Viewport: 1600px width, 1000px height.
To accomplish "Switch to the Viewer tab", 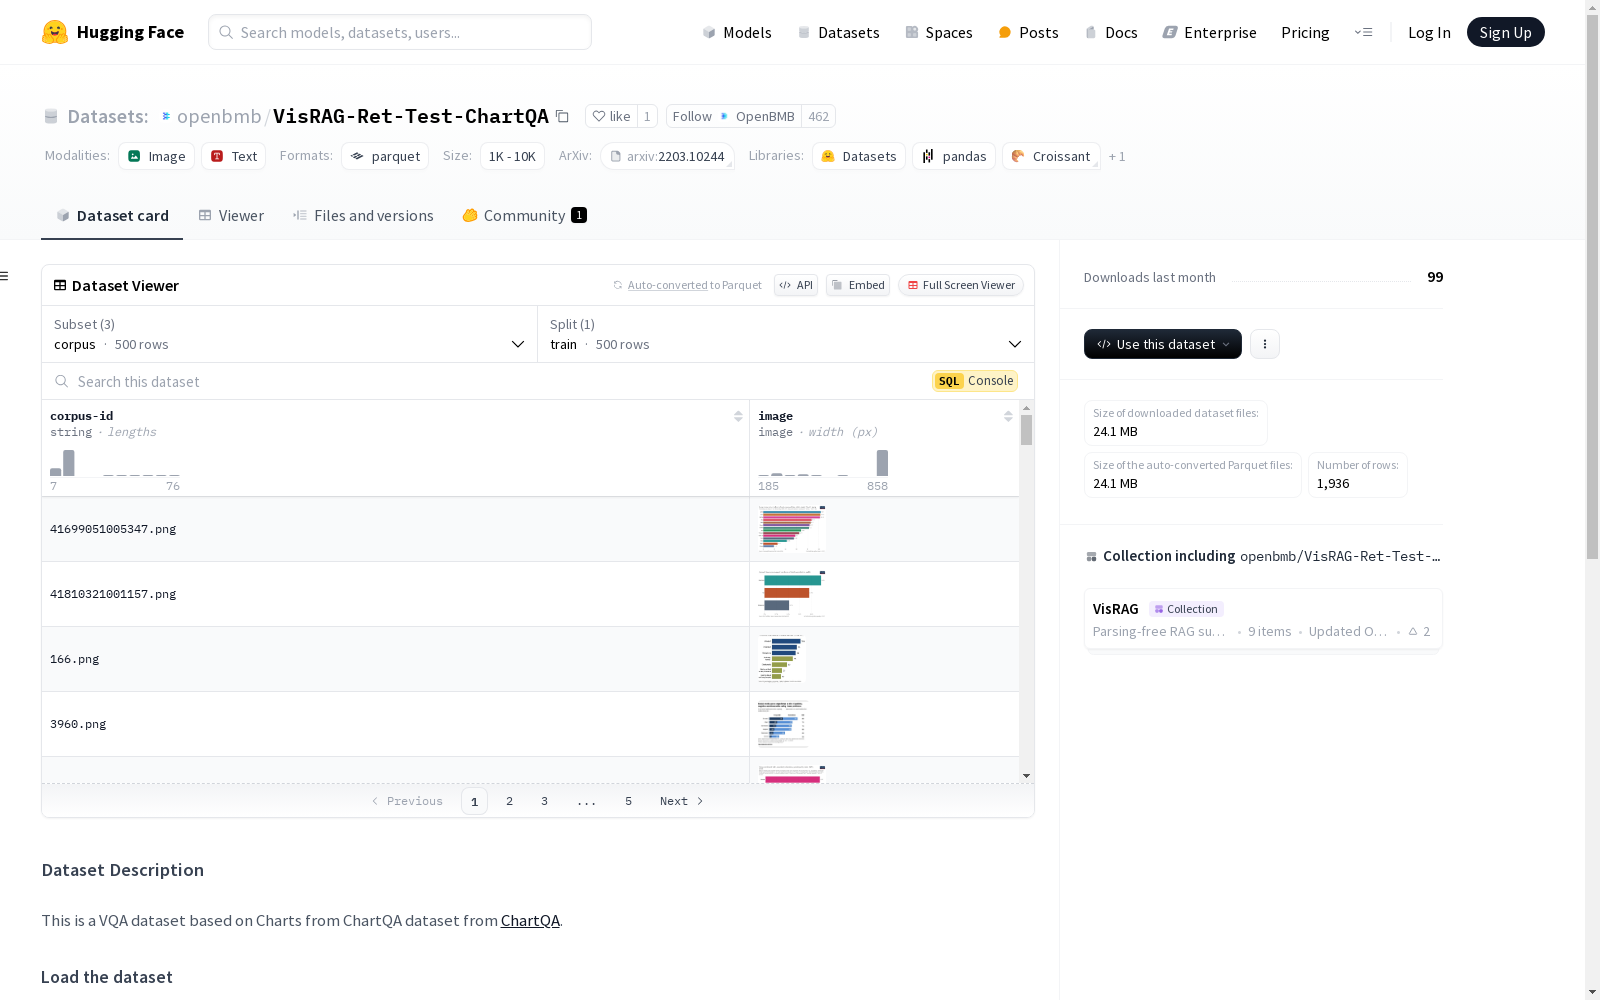I will click(x=231, y=216).
